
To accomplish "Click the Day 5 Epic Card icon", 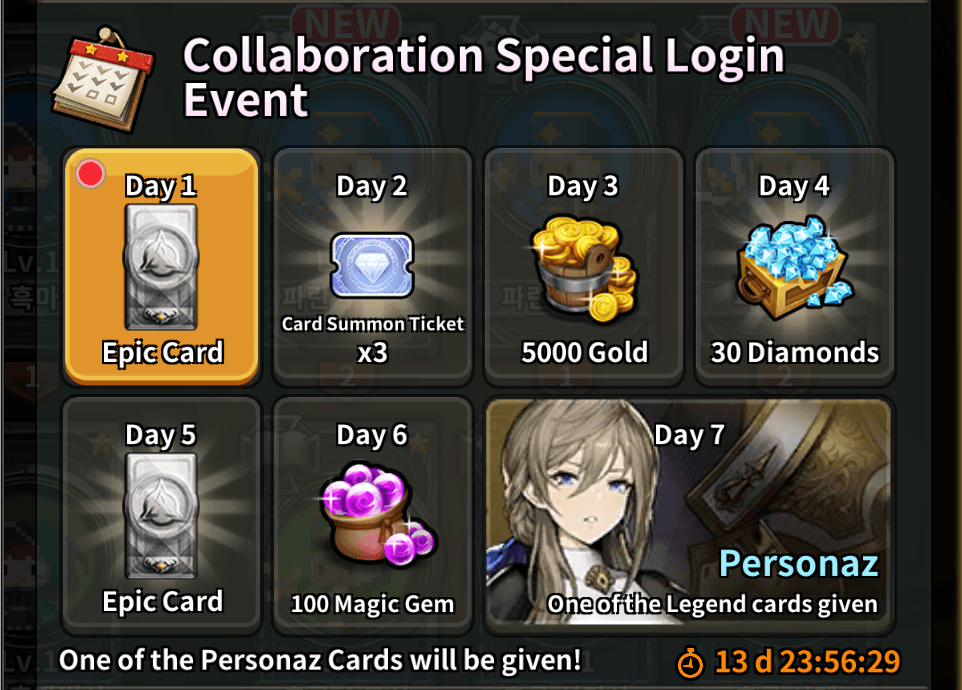I will point(161,515).
